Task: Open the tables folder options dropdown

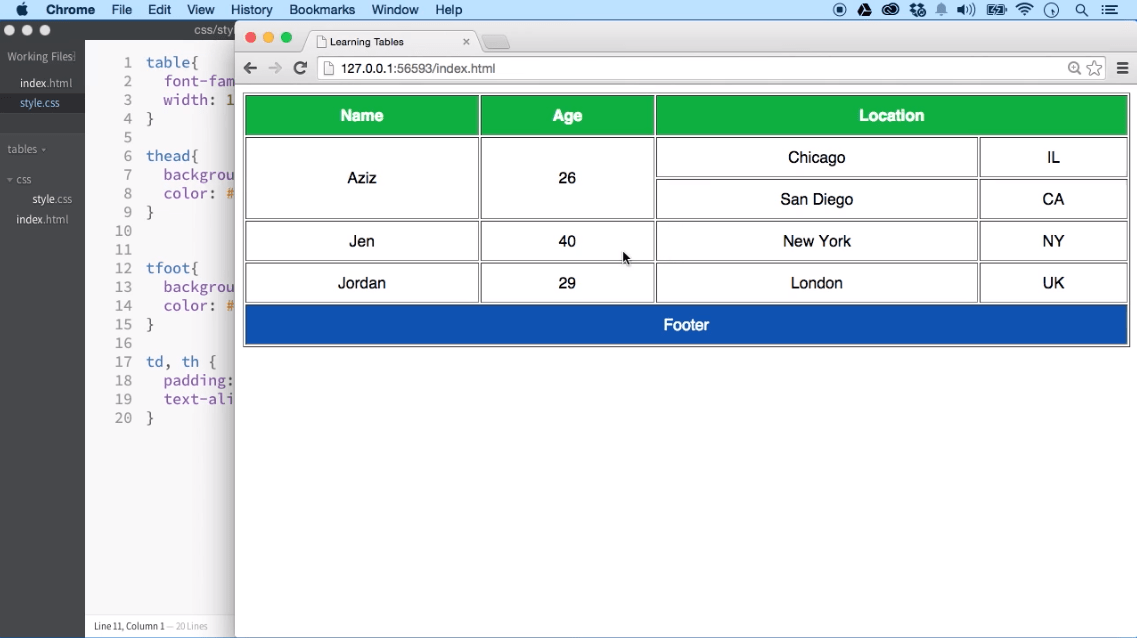Action: (44, 149)
